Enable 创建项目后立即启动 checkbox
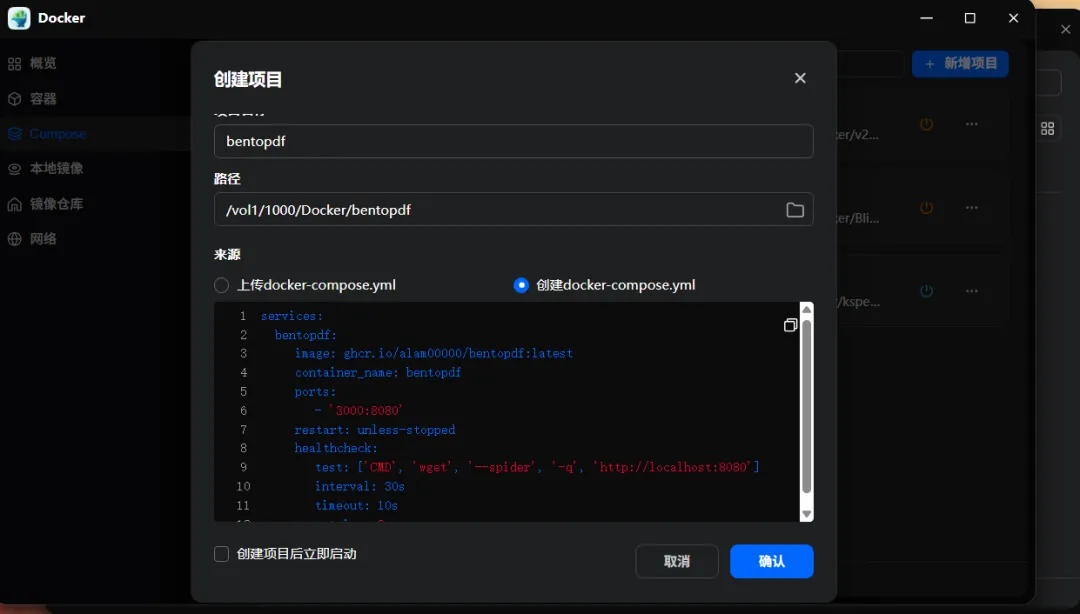The image size is (1080, 614). click(x=221, y=554)
